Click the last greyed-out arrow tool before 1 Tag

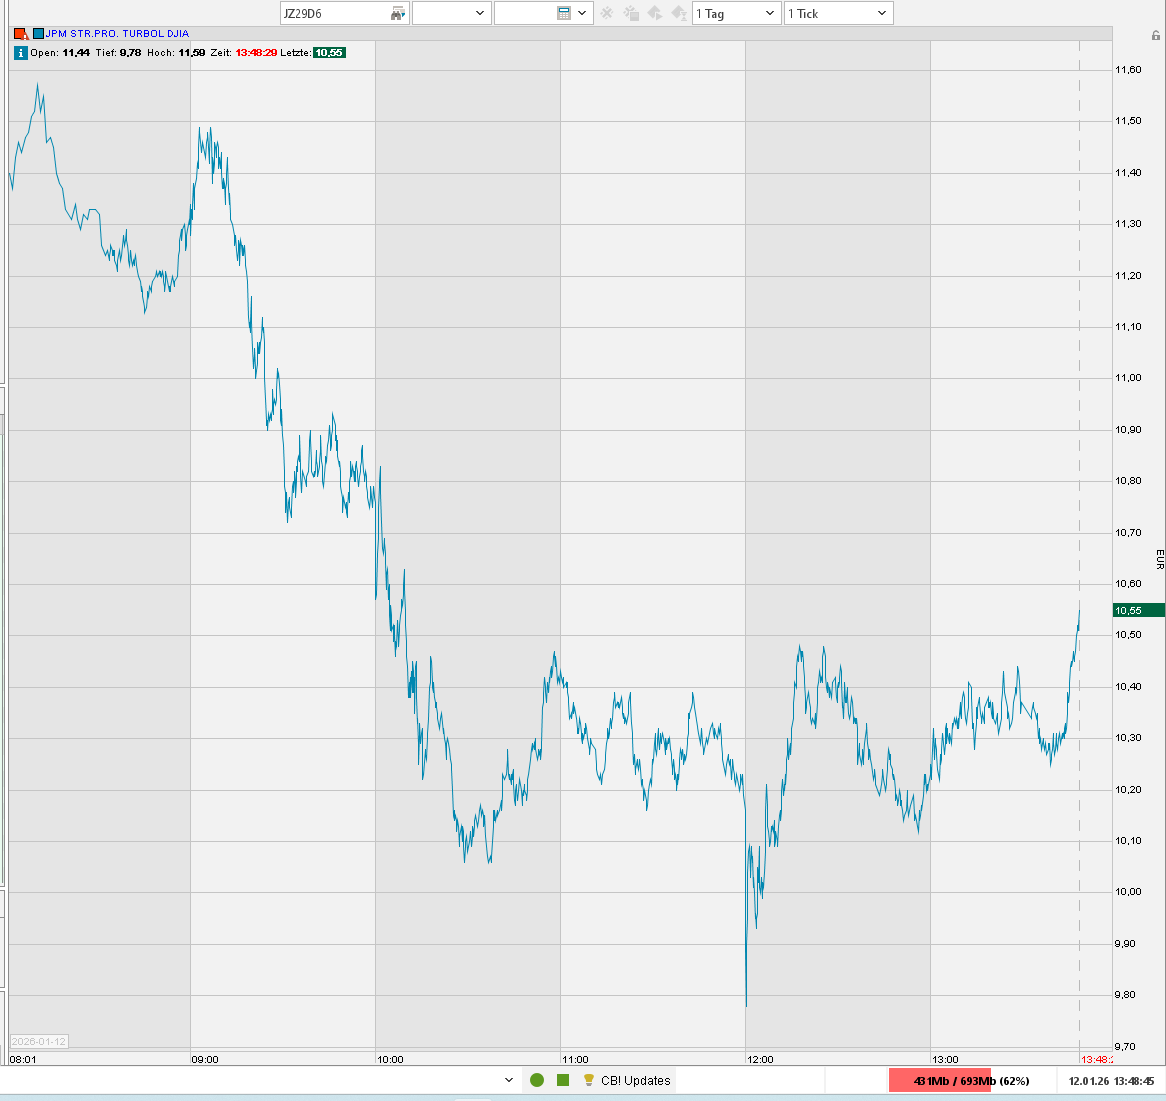click(x=679, y=13)
